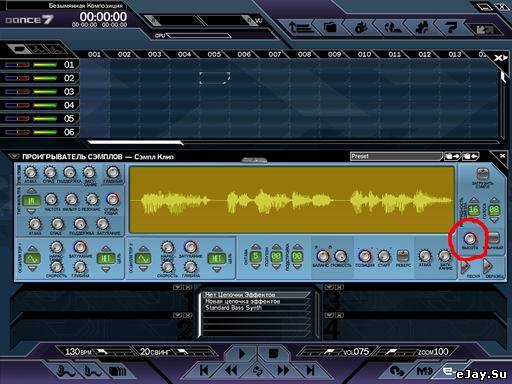Step oscillator 1 waveform down
Image resolution: width=512 pixels, height=384 pixels.
32,268
